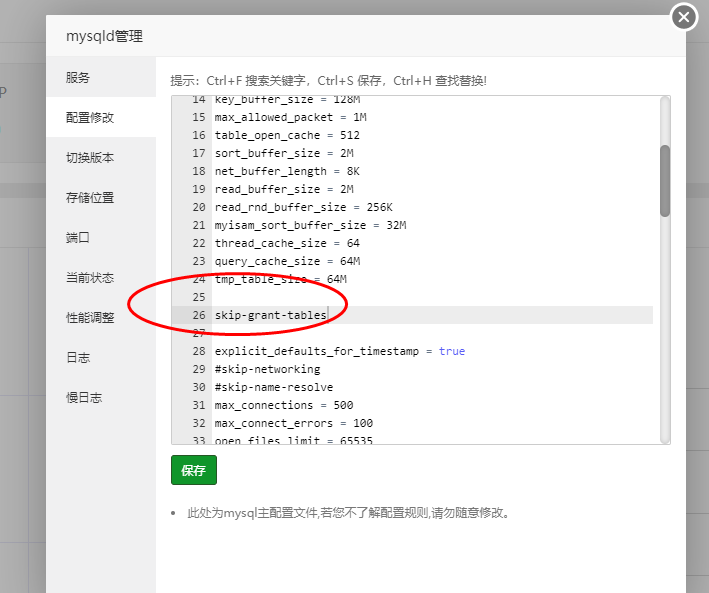Image resolution: width=709 pixels, height=593 pixels.
Task: Select the 配置修改 tab
Action: 101,117
